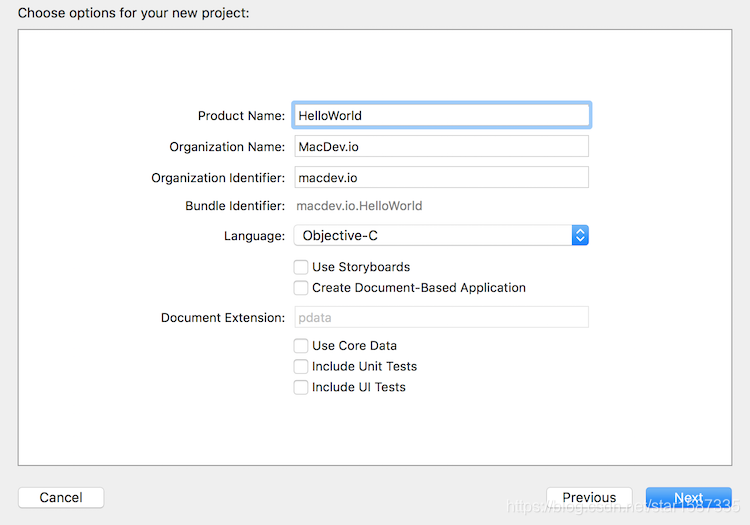Click the Create Document-Based Application label
This screenshot has width=750, height=525.
point(418,287)
